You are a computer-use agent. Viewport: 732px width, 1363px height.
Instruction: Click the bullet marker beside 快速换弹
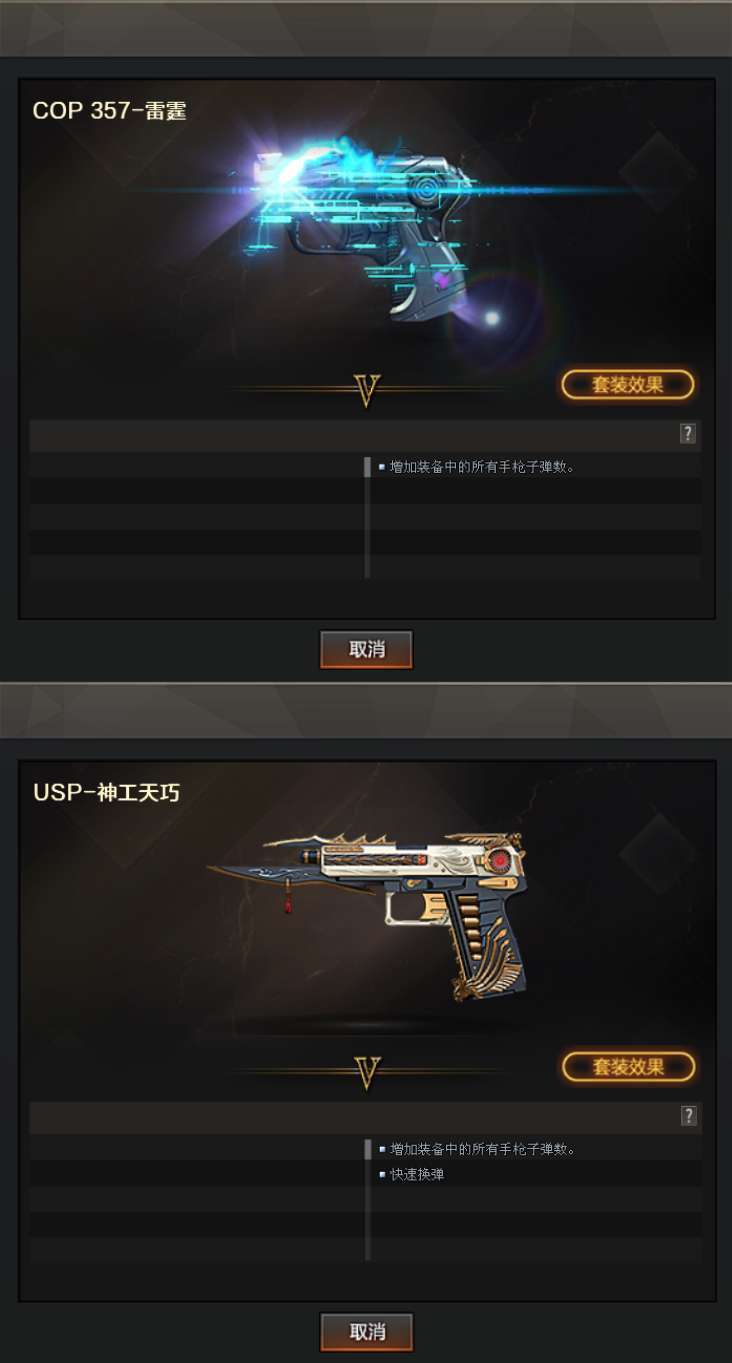(382, 1175)
